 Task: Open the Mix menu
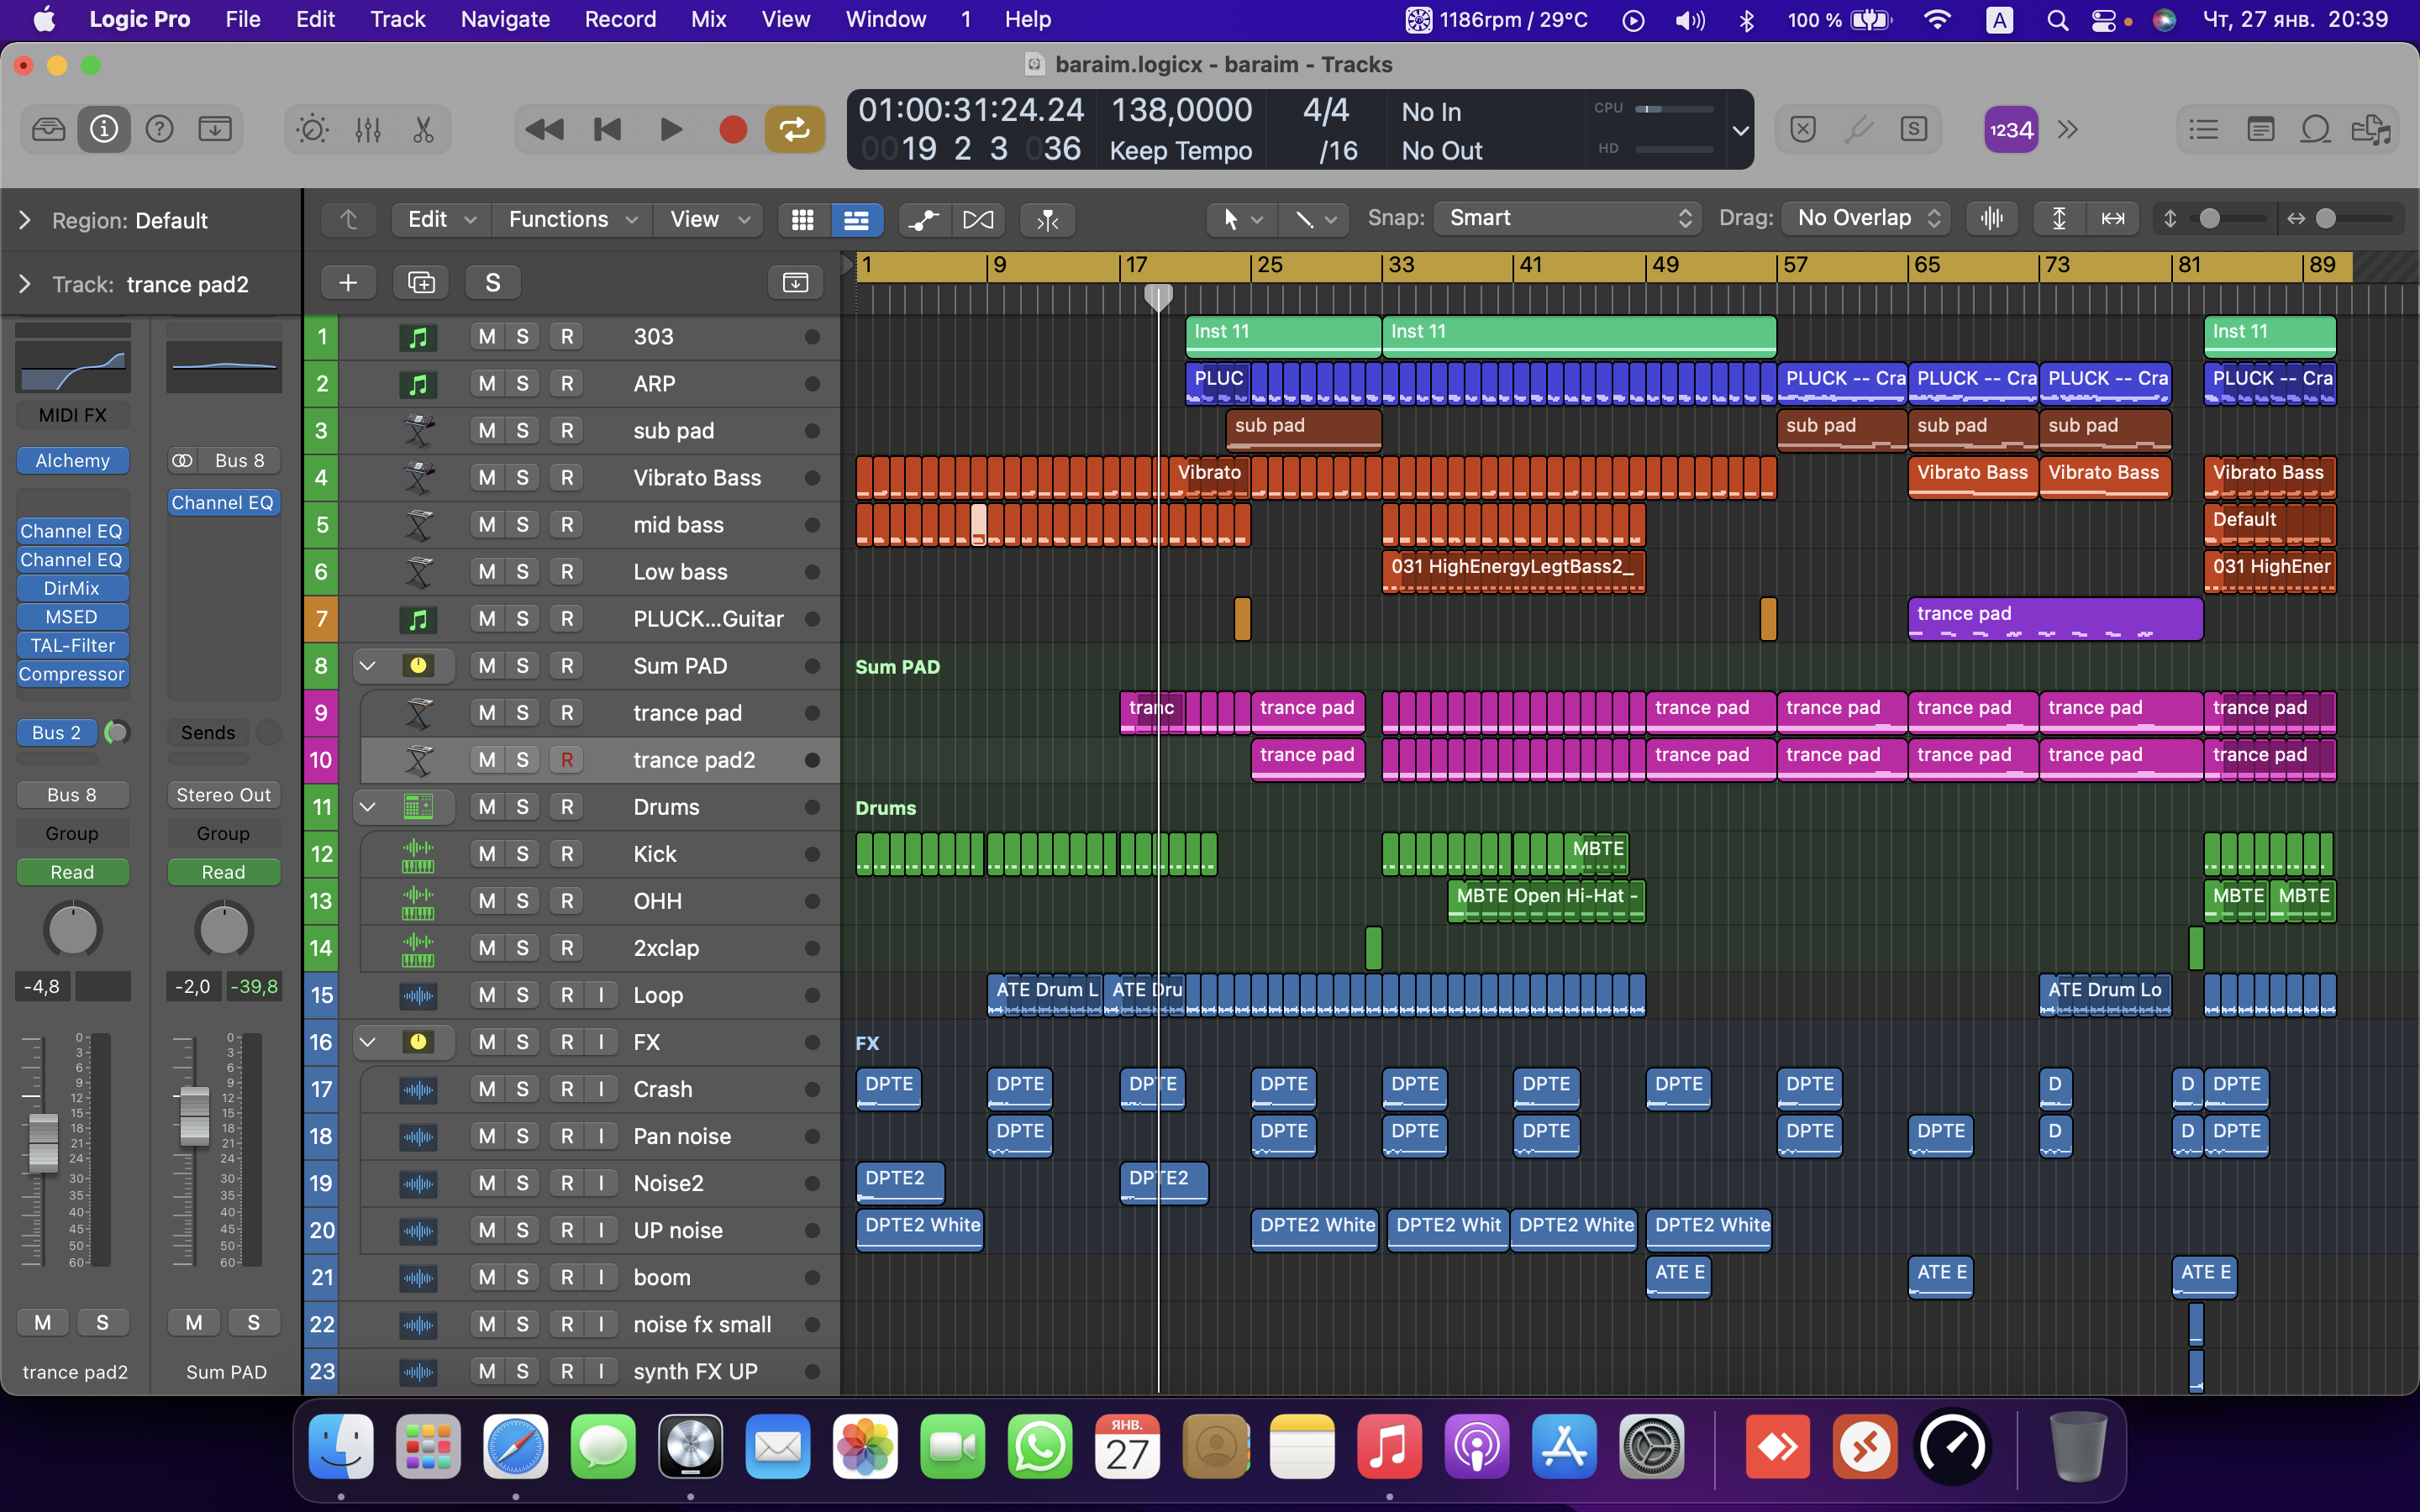coord(708,19)
